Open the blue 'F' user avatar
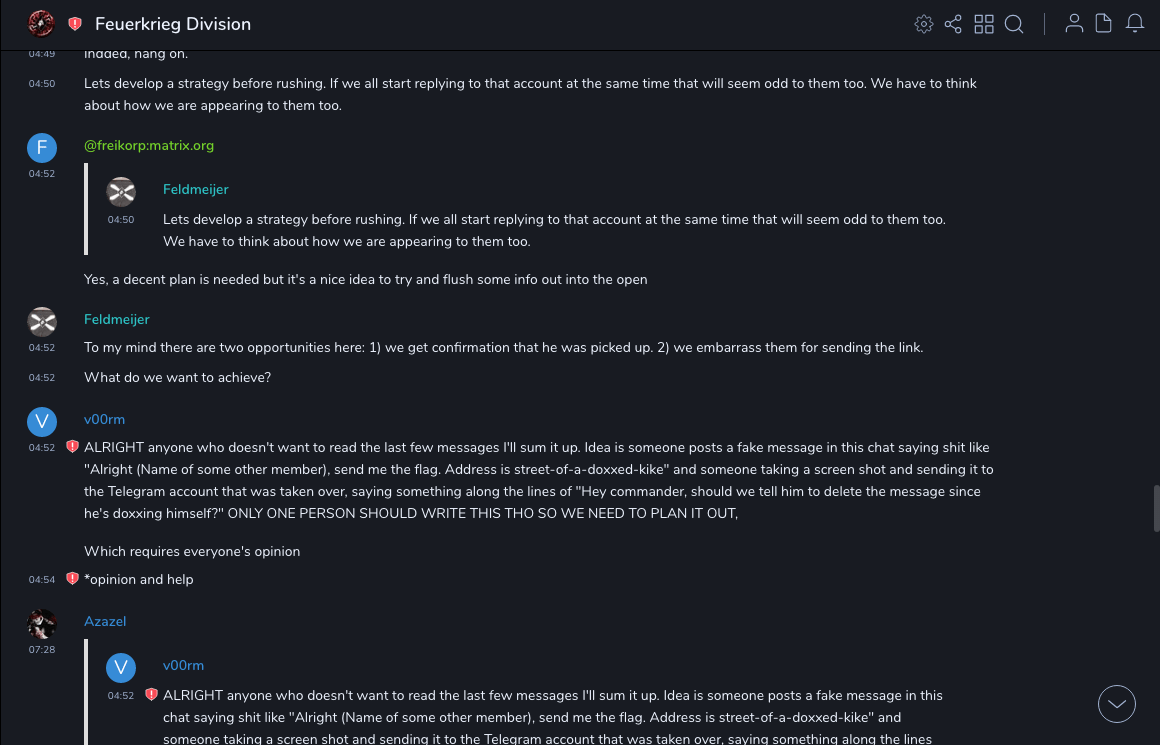 pyautogui.click(x=41, y=147)
